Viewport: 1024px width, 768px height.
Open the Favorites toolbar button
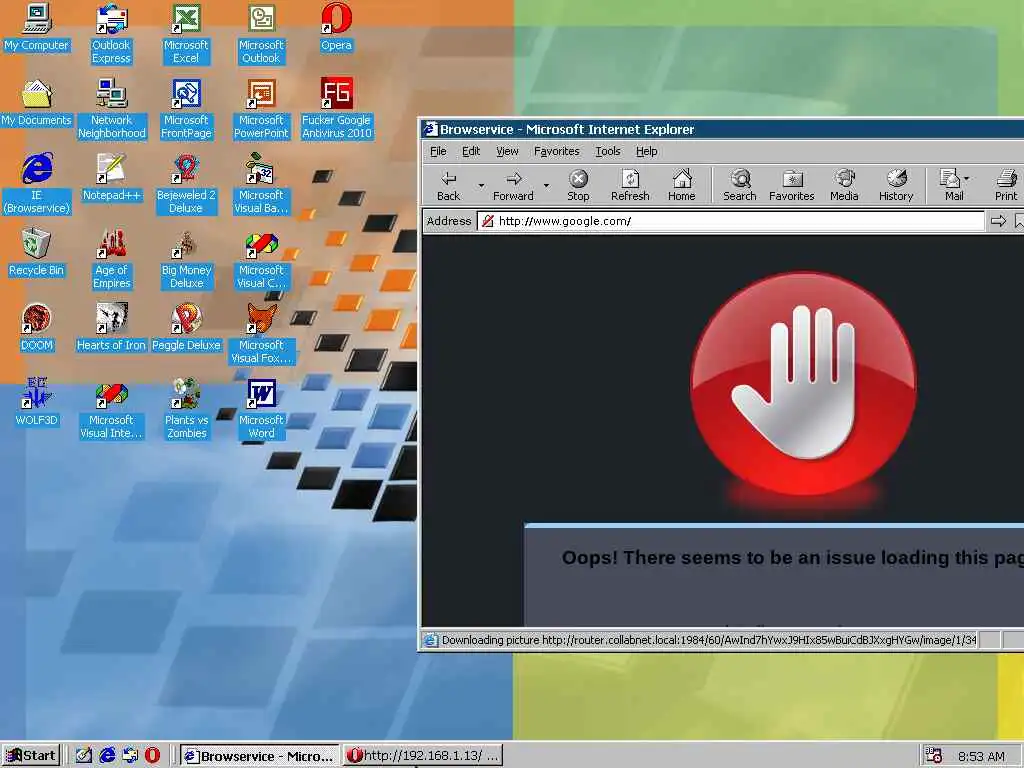point(792,185)
